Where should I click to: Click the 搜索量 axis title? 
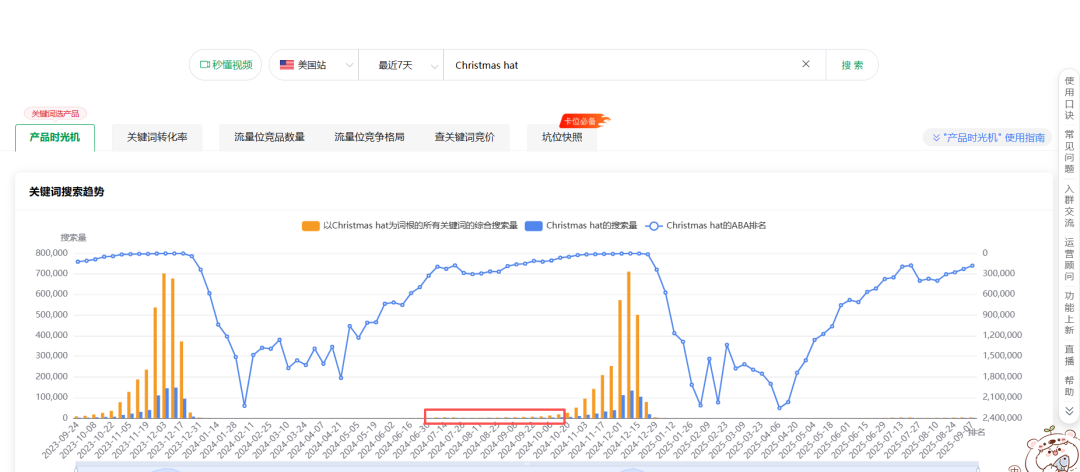coord(73,237)
